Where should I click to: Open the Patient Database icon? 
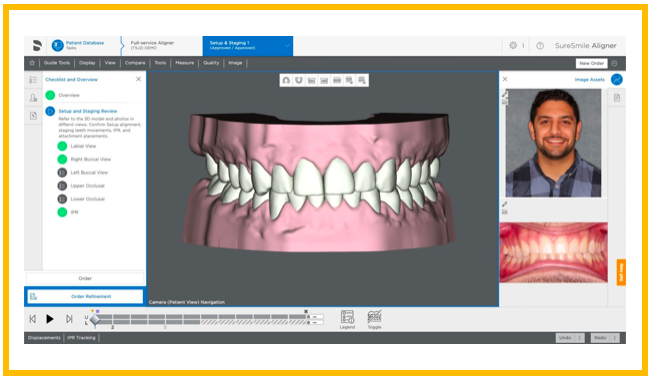click(x=58, y=45)
